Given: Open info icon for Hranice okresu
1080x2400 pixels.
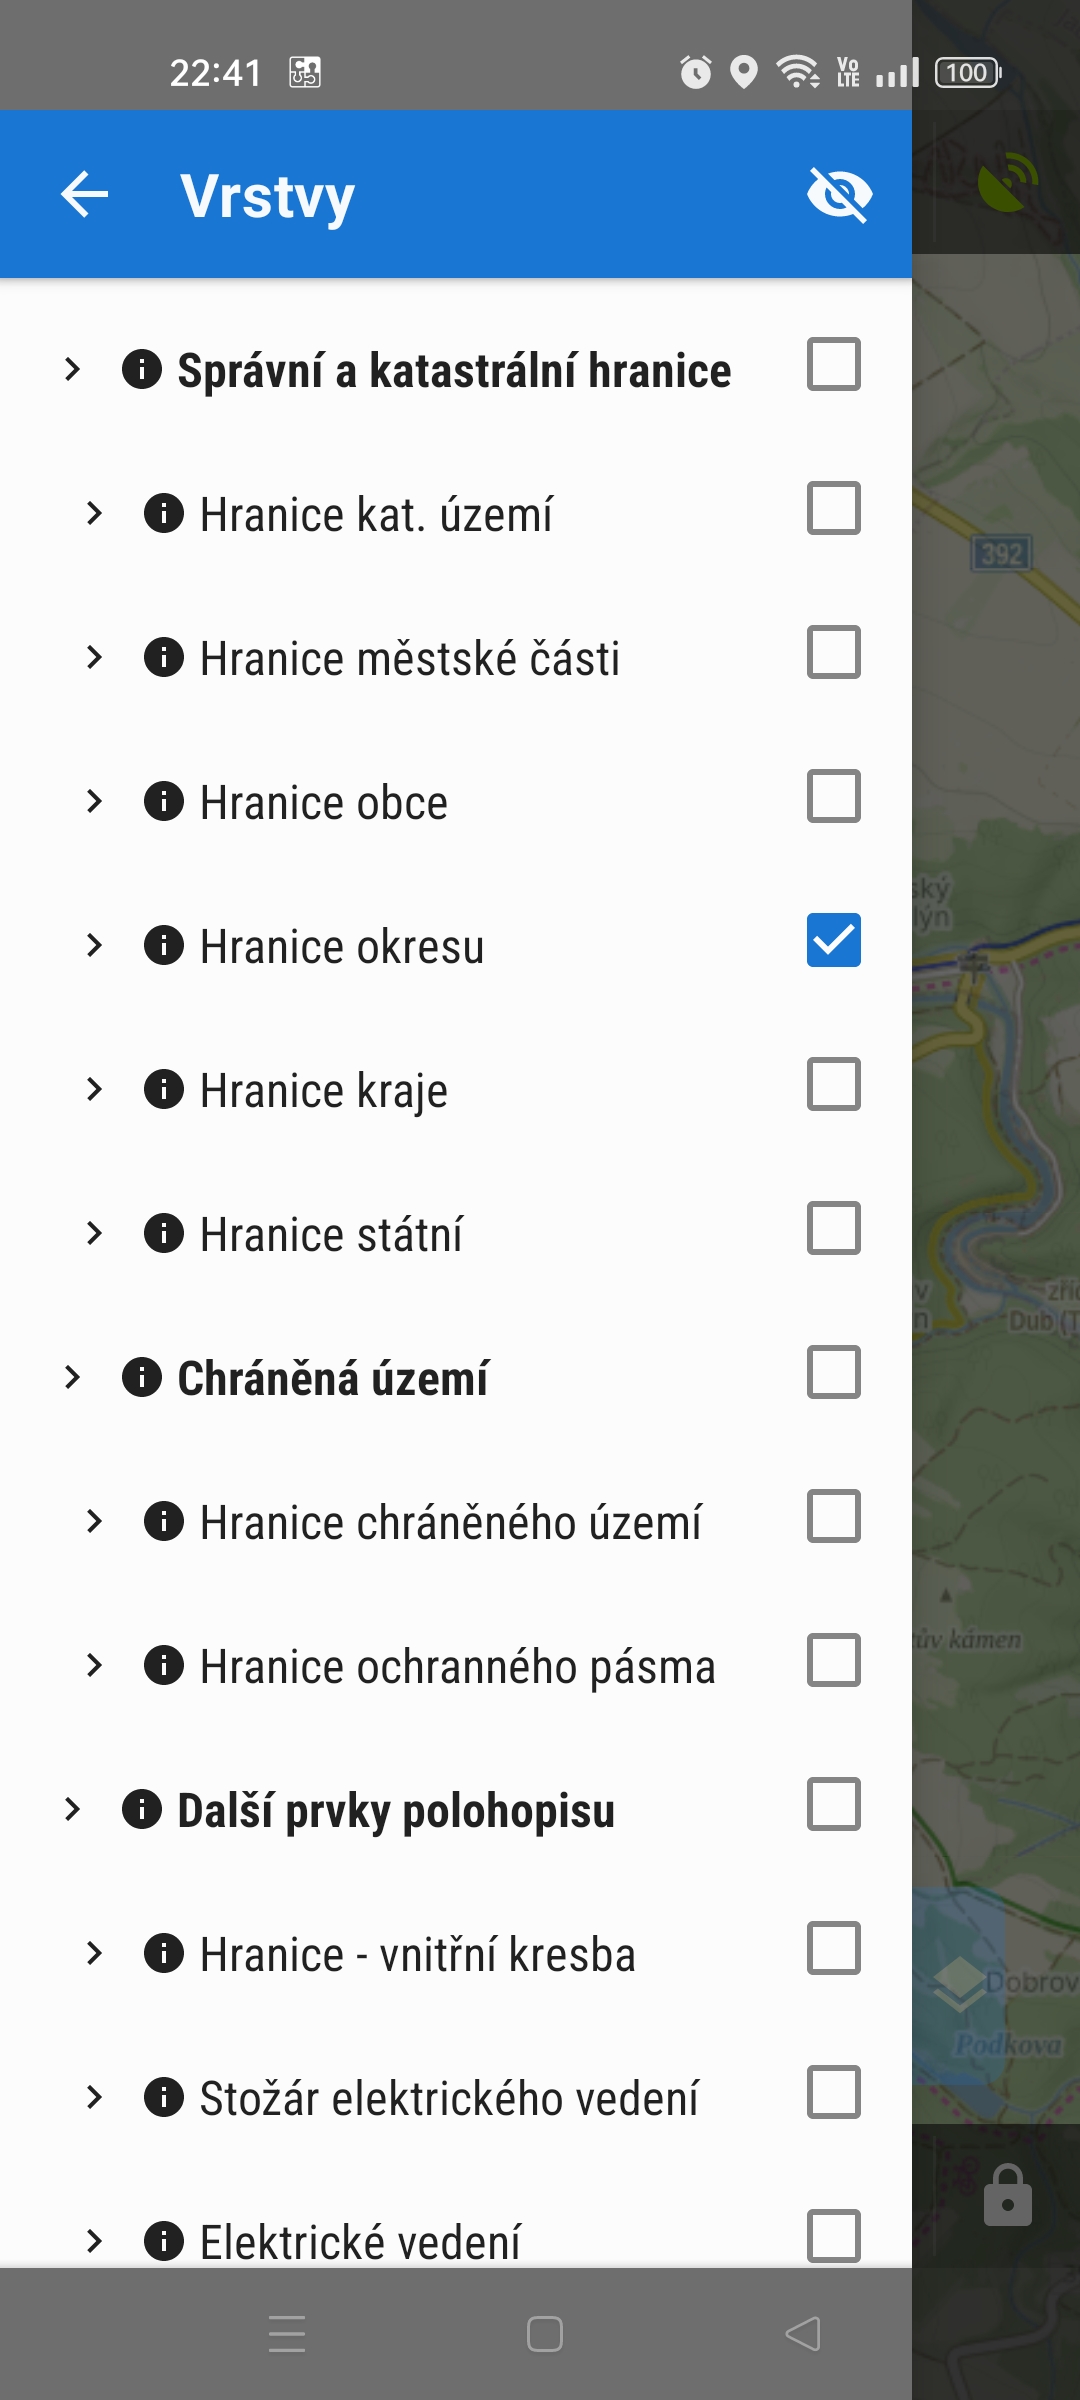Looking at the screenshot, I should [164, 945].
